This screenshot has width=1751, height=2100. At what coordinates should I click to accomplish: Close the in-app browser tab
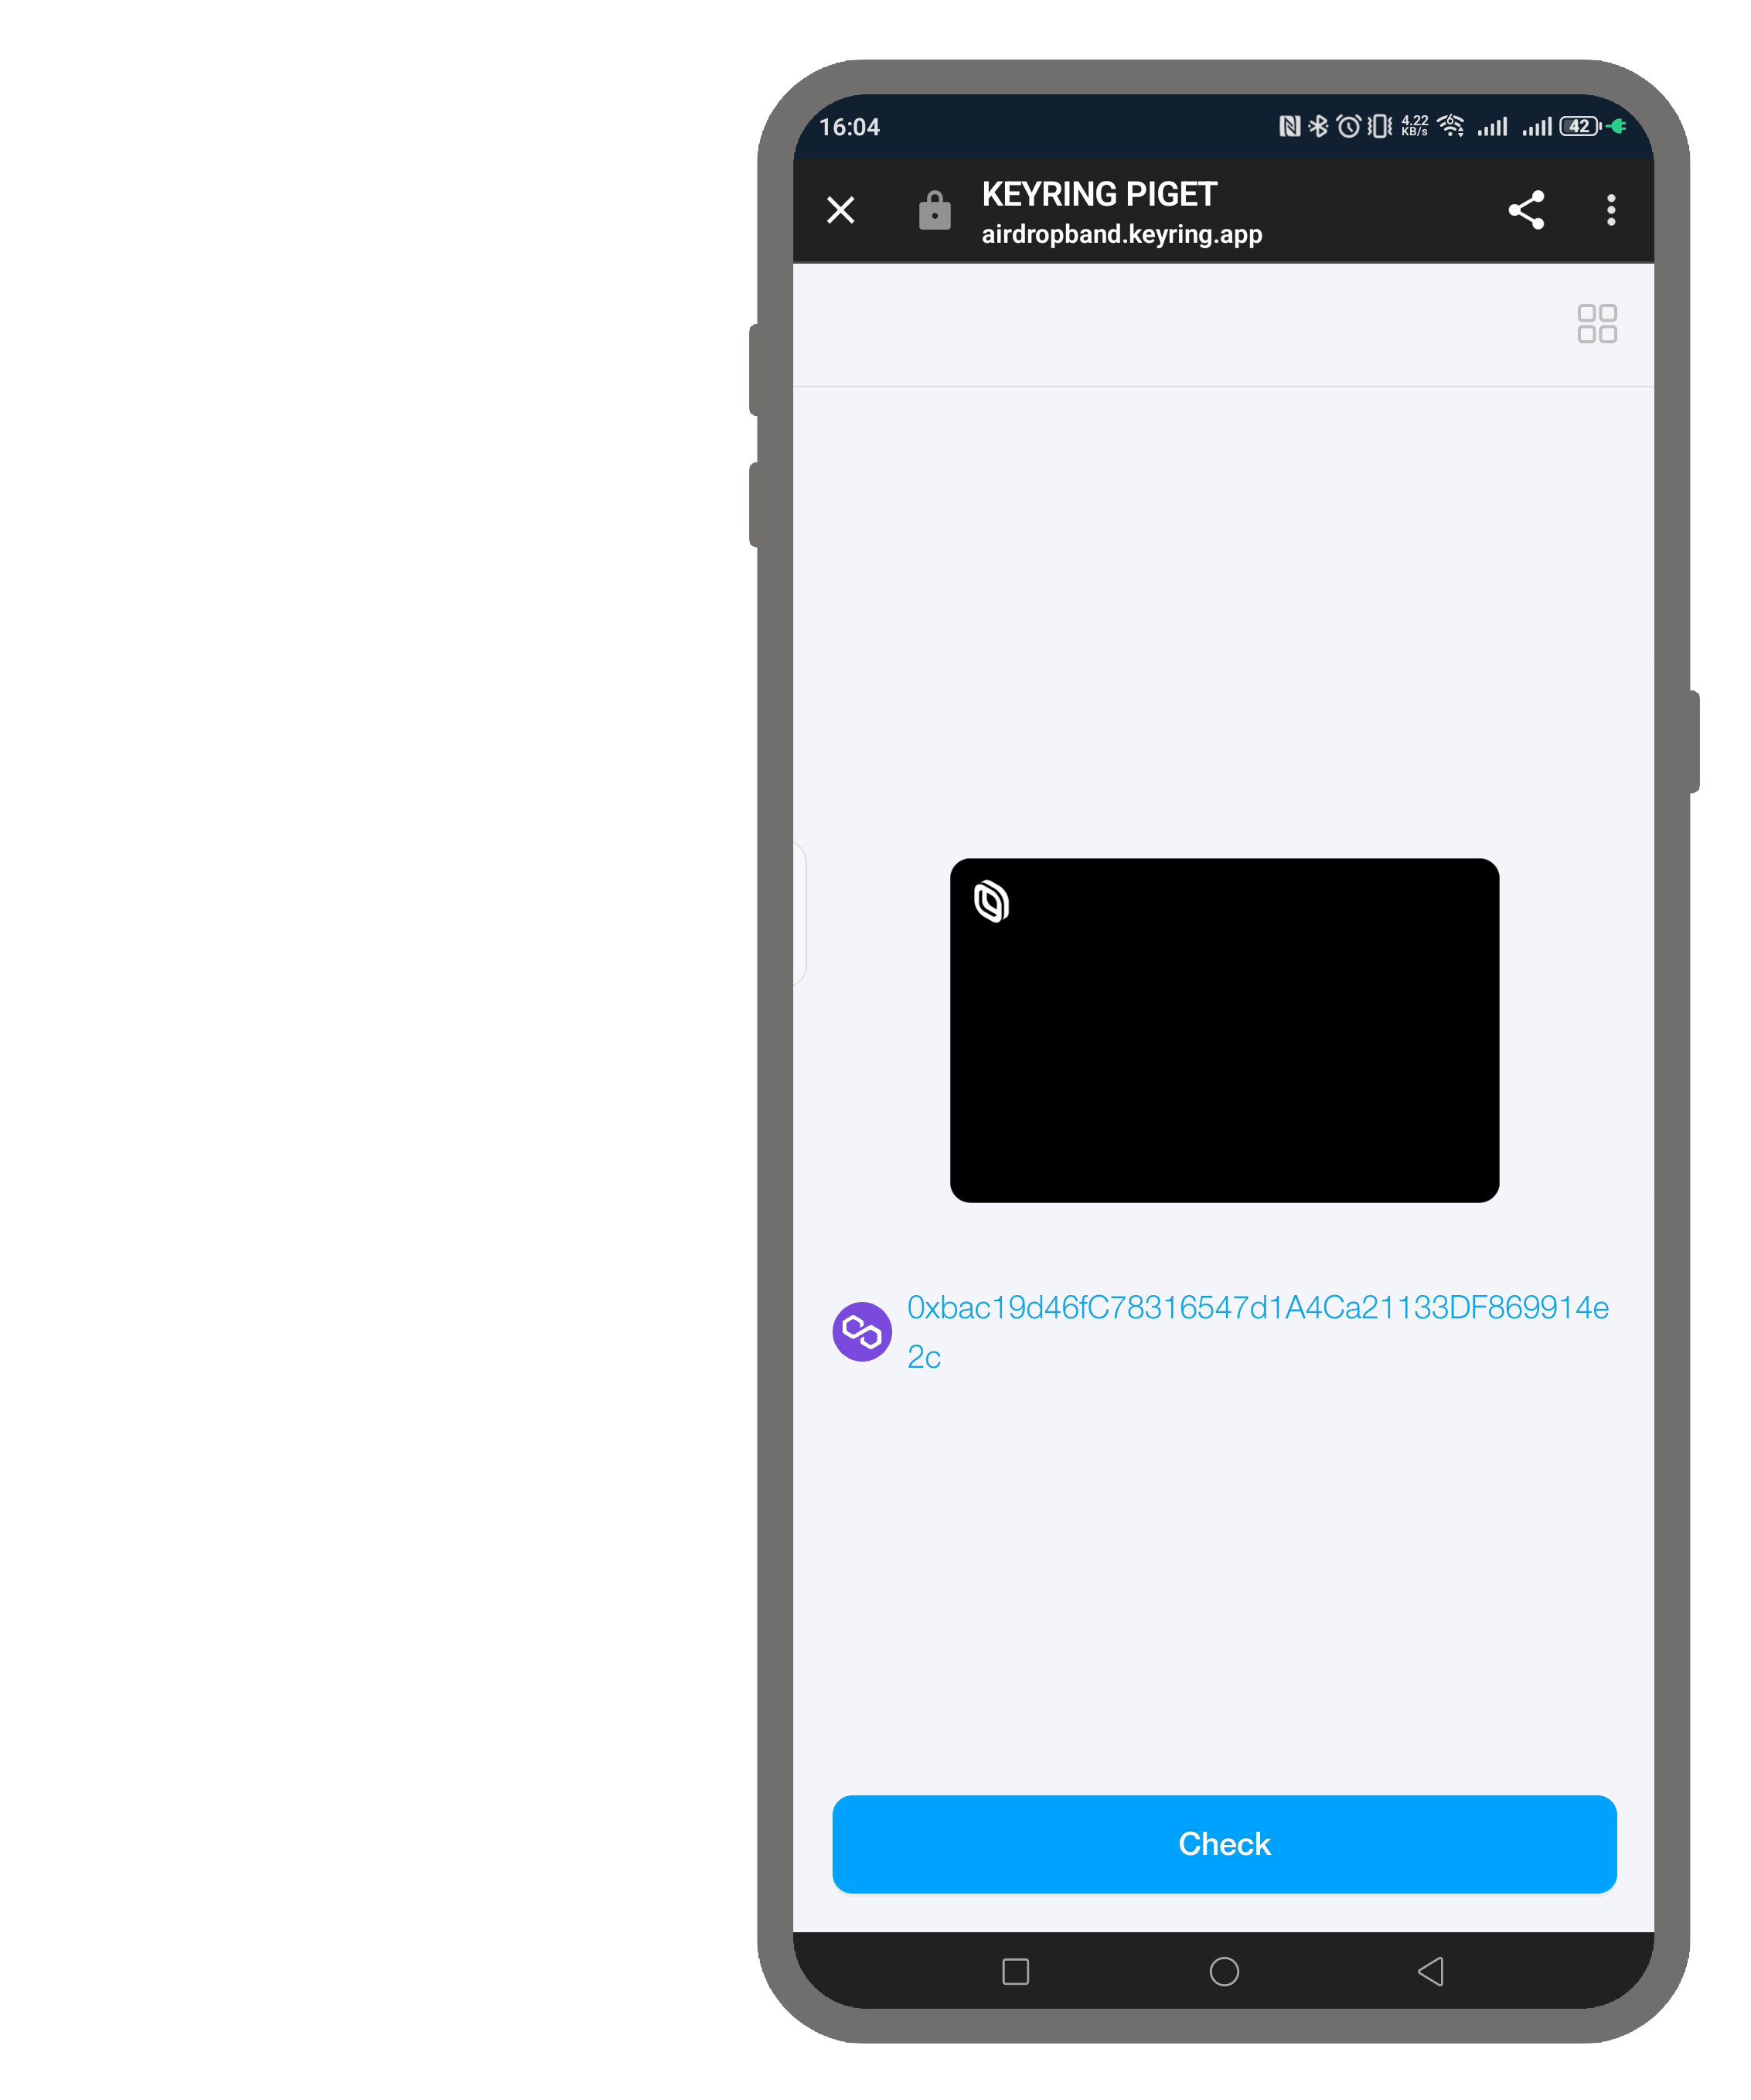[x=840, y=210]
